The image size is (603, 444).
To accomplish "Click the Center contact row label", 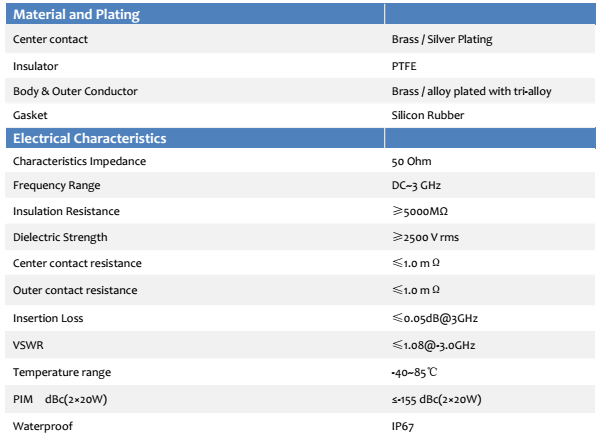I will (50, 39).
